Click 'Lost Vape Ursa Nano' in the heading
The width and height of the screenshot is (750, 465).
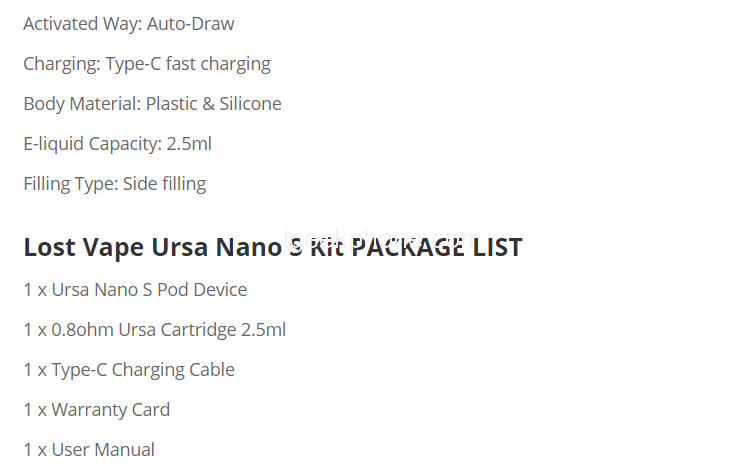tap(150, 247)
